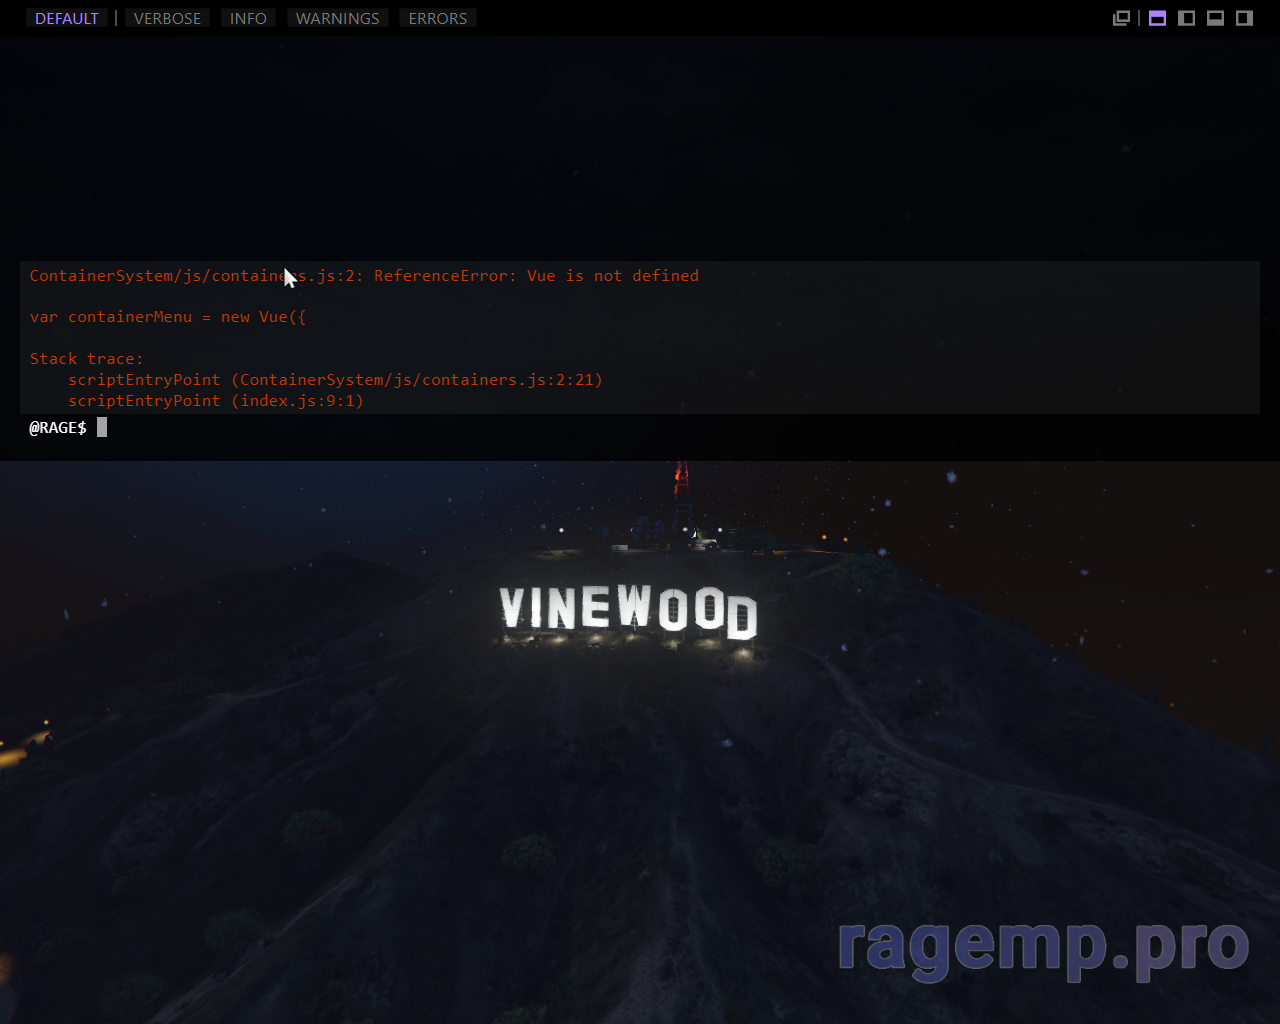Click the index.js:9:1 stack trace entry
This screenshot has height=1024, width=1280.
[216, 401]
